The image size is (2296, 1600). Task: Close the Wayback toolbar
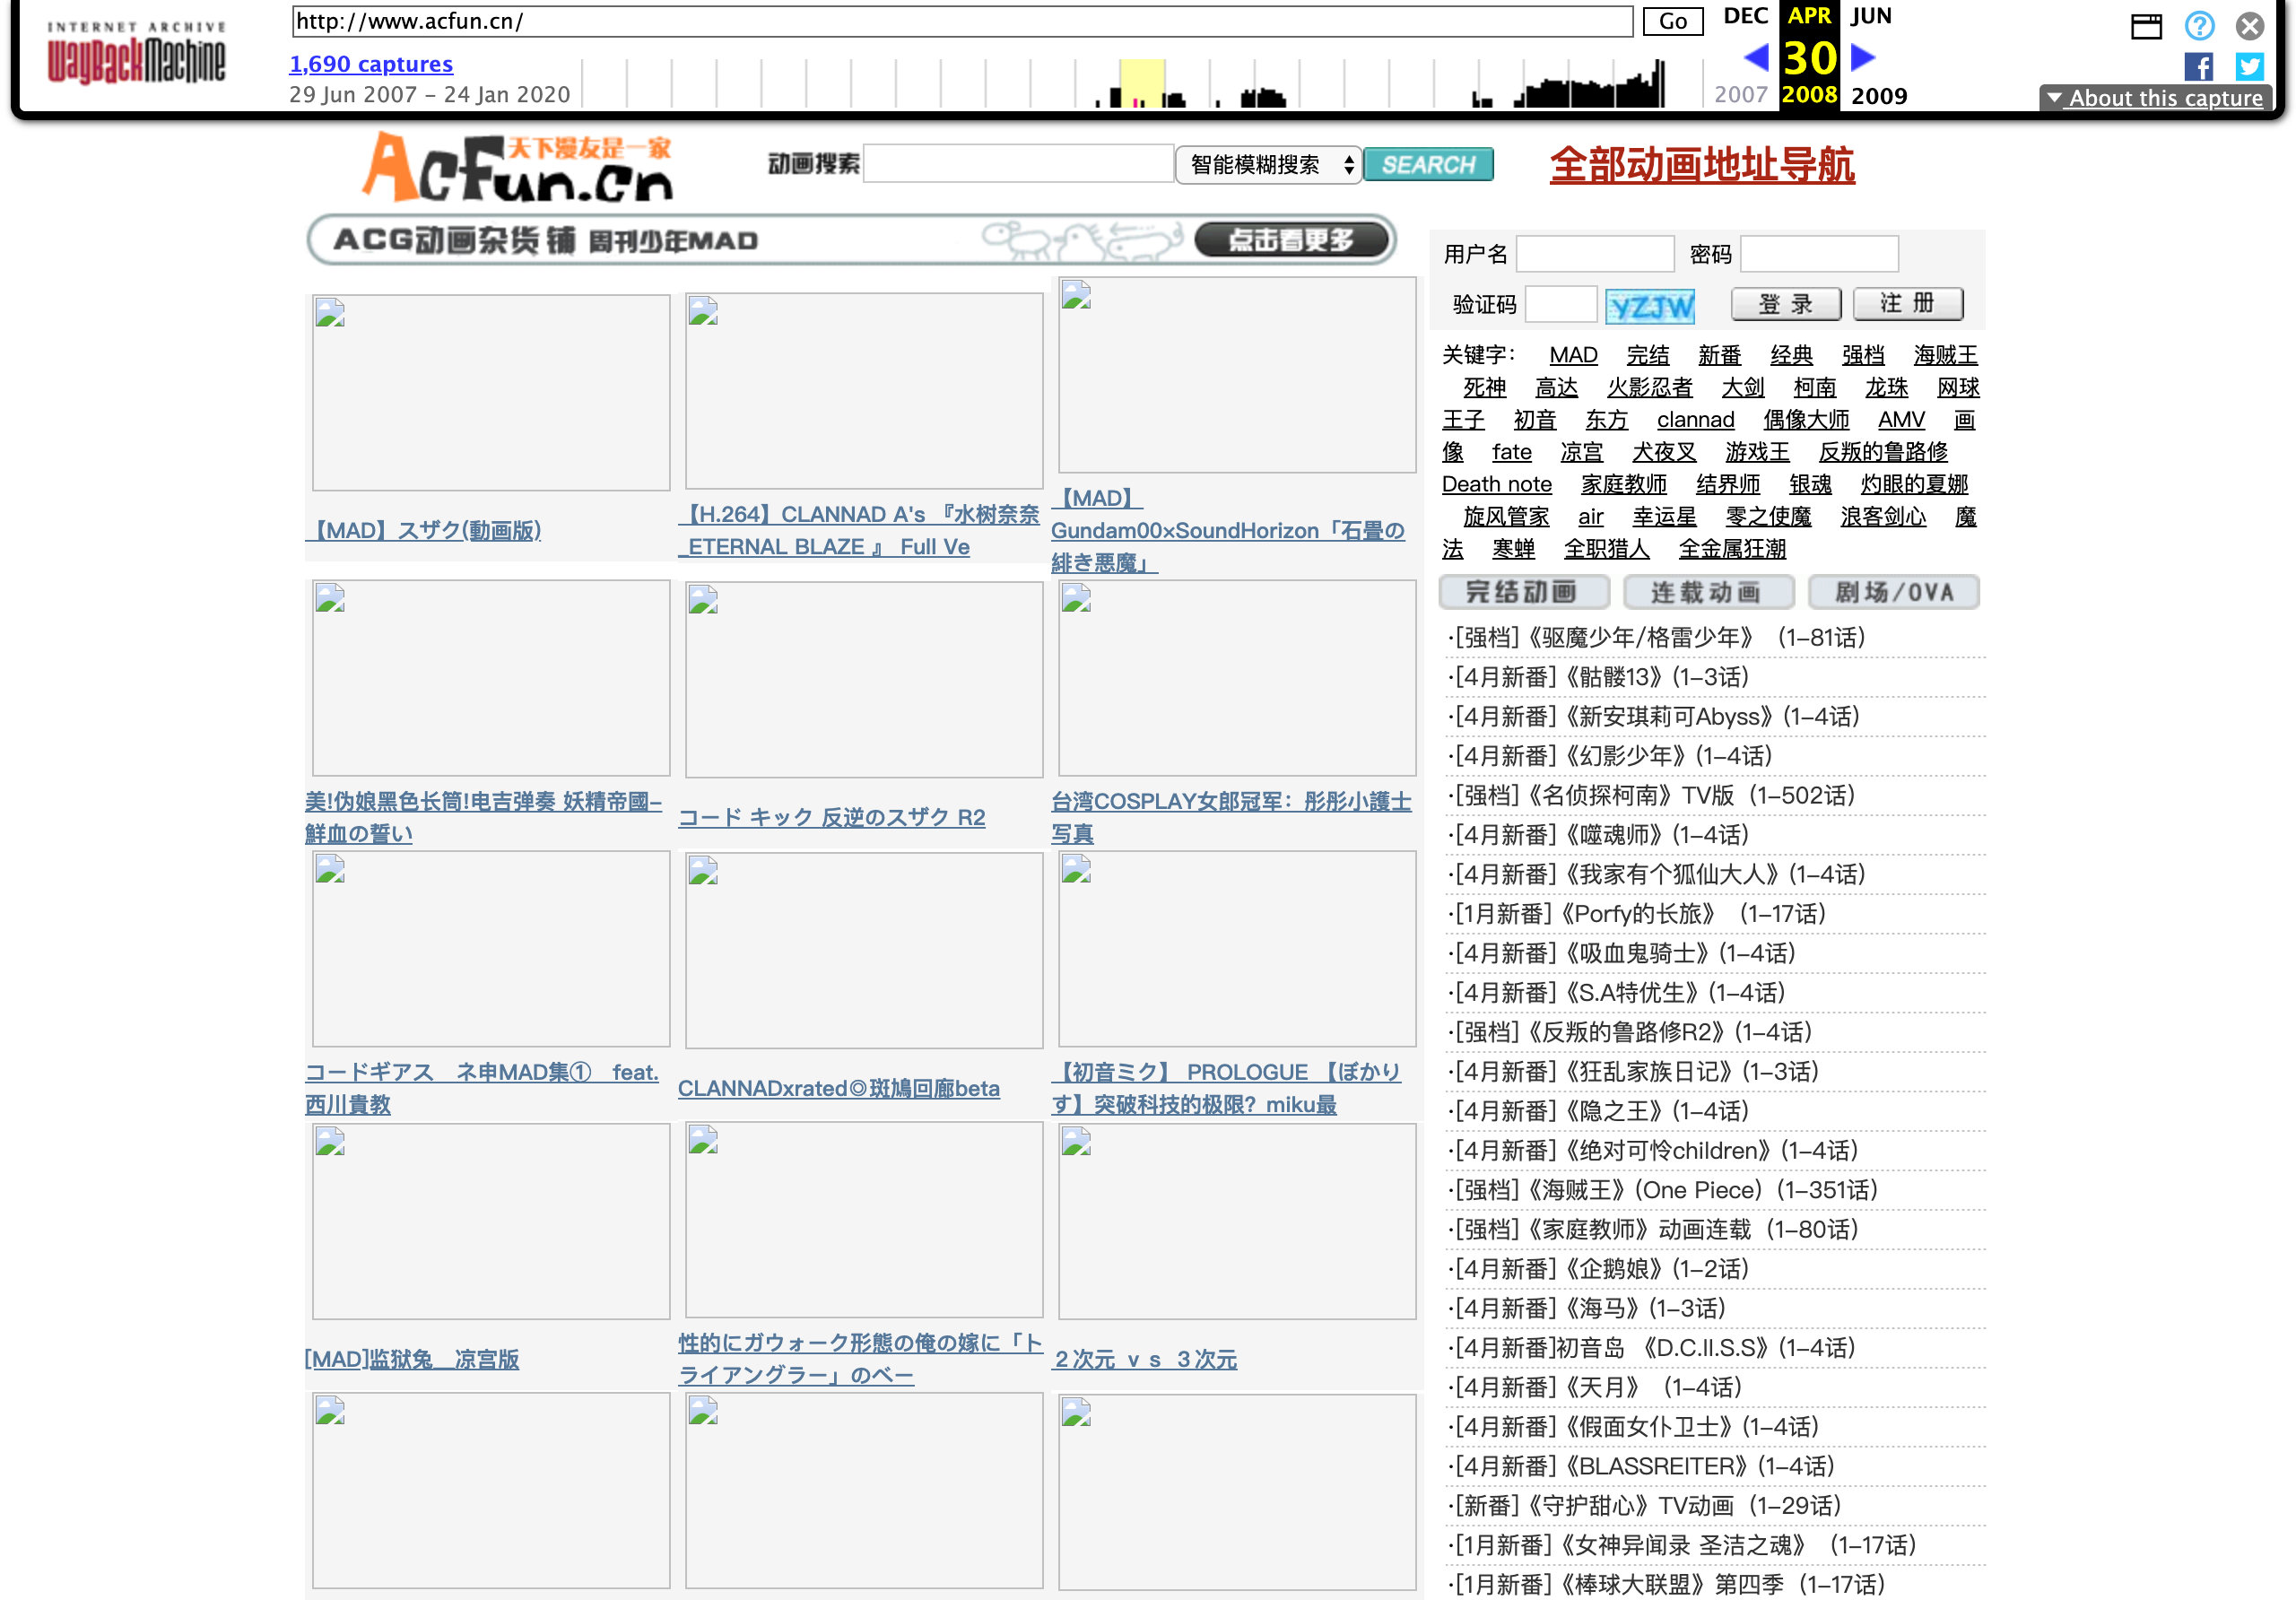pyautogui.click(x=2250, y=25)
